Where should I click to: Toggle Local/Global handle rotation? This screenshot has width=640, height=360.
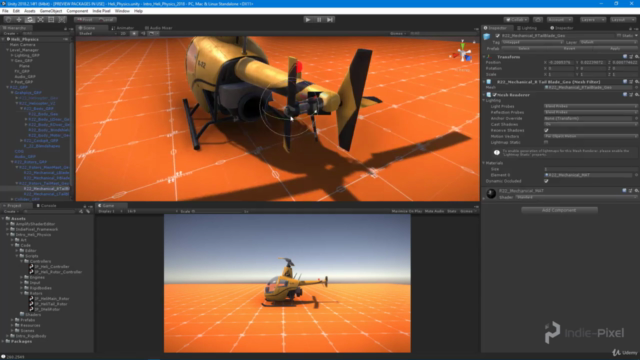(x=106, y=19)
